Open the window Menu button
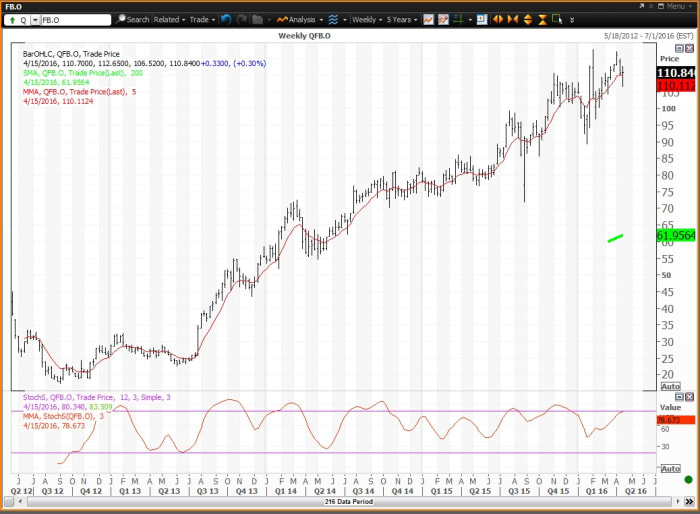 (x=673, y=6)
